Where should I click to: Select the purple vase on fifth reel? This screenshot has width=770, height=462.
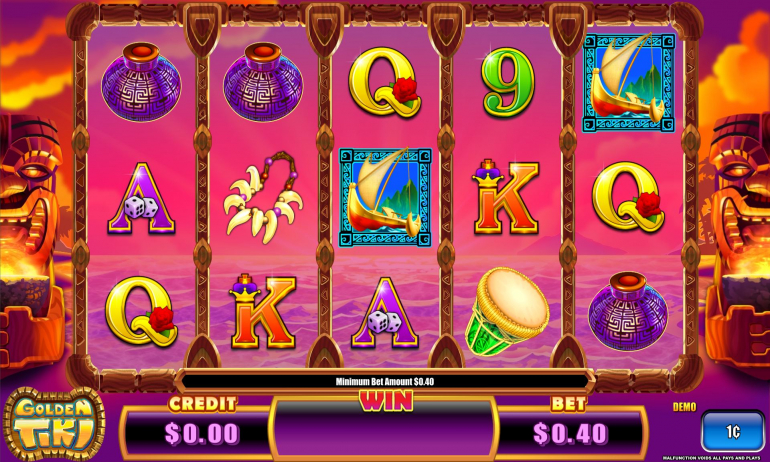[628, 311]
